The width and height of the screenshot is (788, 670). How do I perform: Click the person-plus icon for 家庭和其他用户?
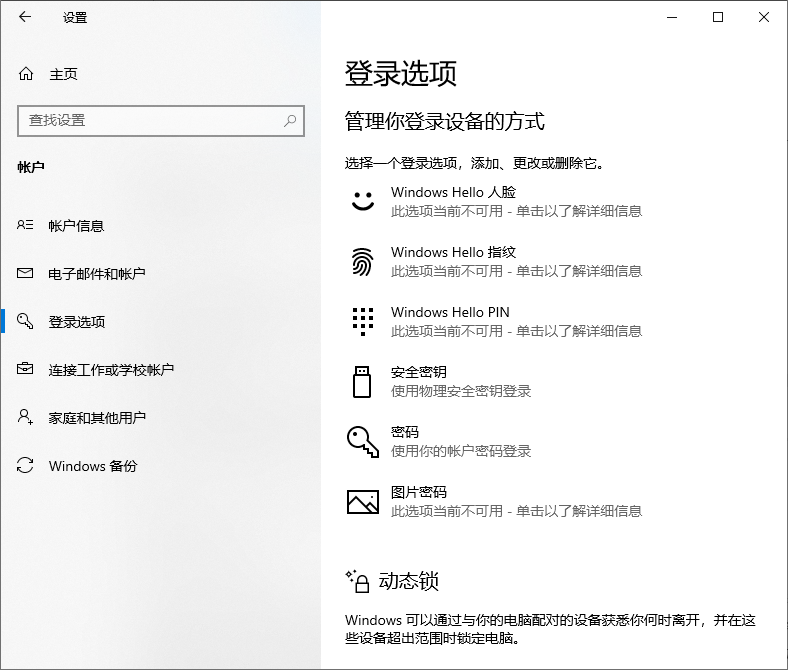(25, 417)
